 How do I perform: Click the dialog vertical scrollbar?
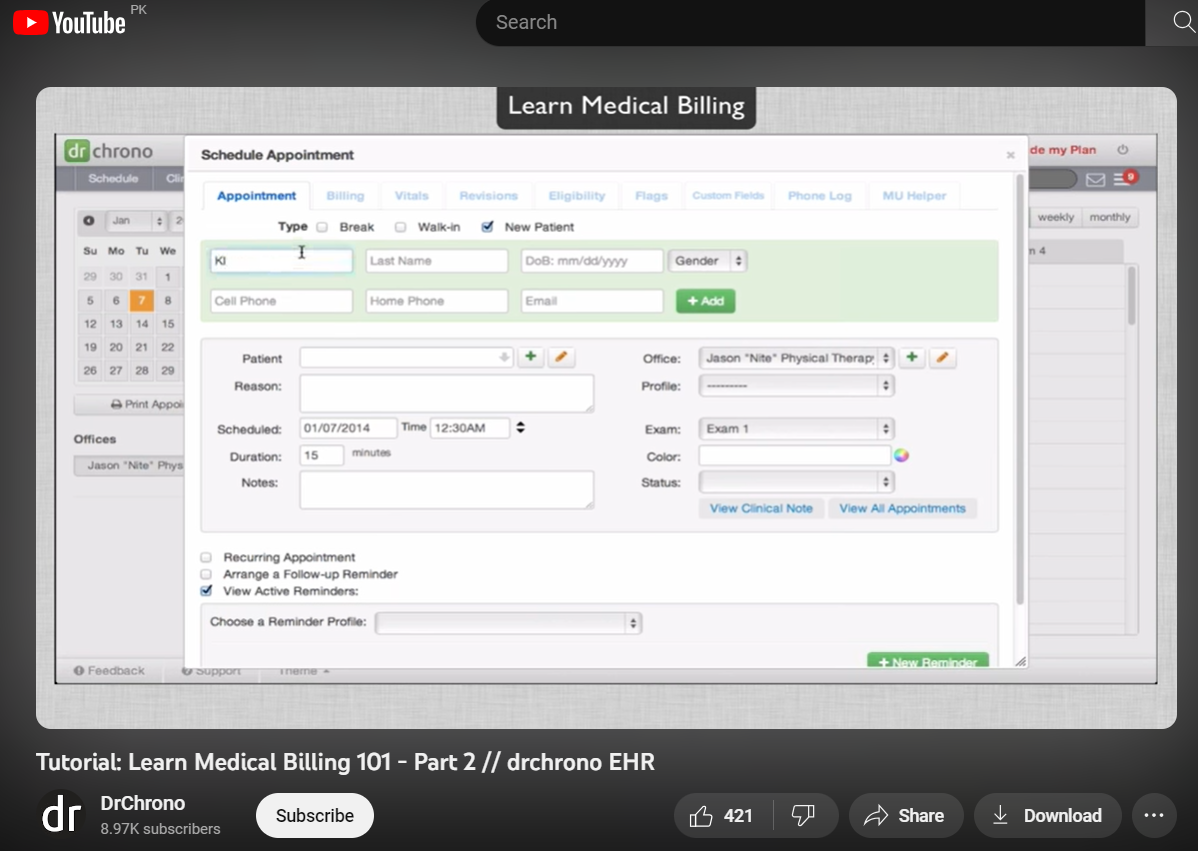(x=1019, y=390)
